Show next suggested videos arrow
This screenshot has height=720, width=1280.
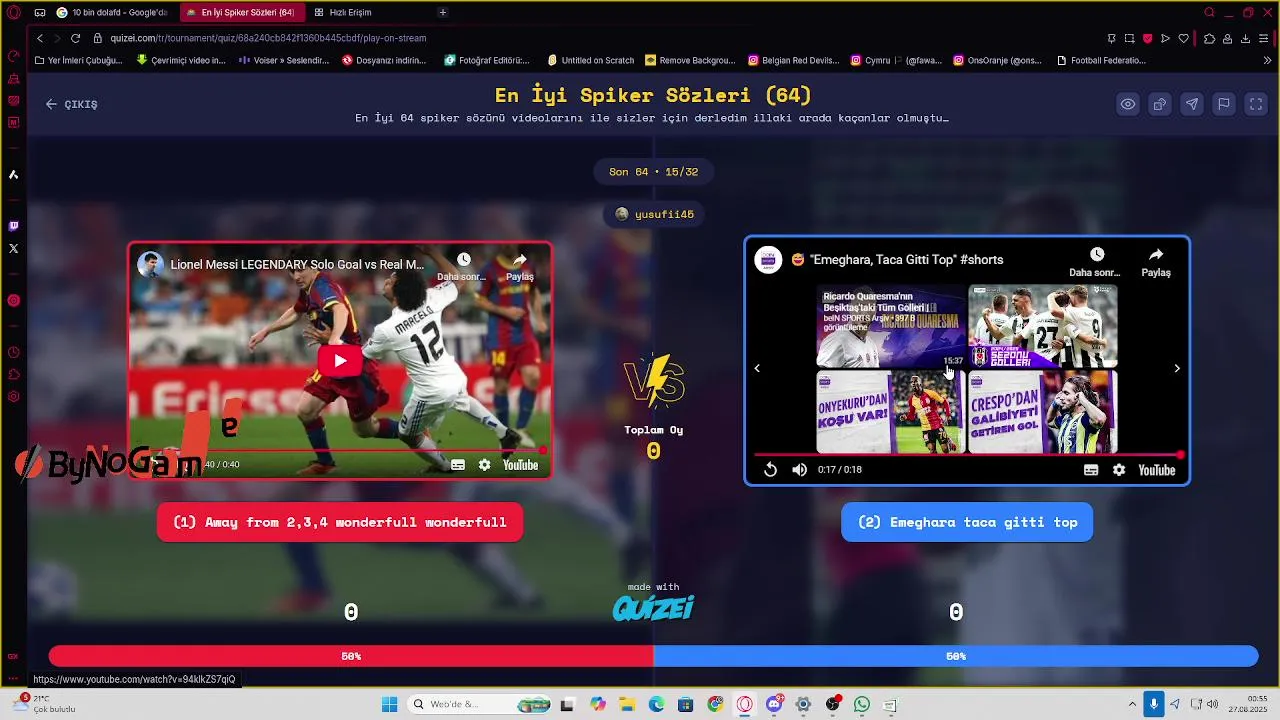1177,369
